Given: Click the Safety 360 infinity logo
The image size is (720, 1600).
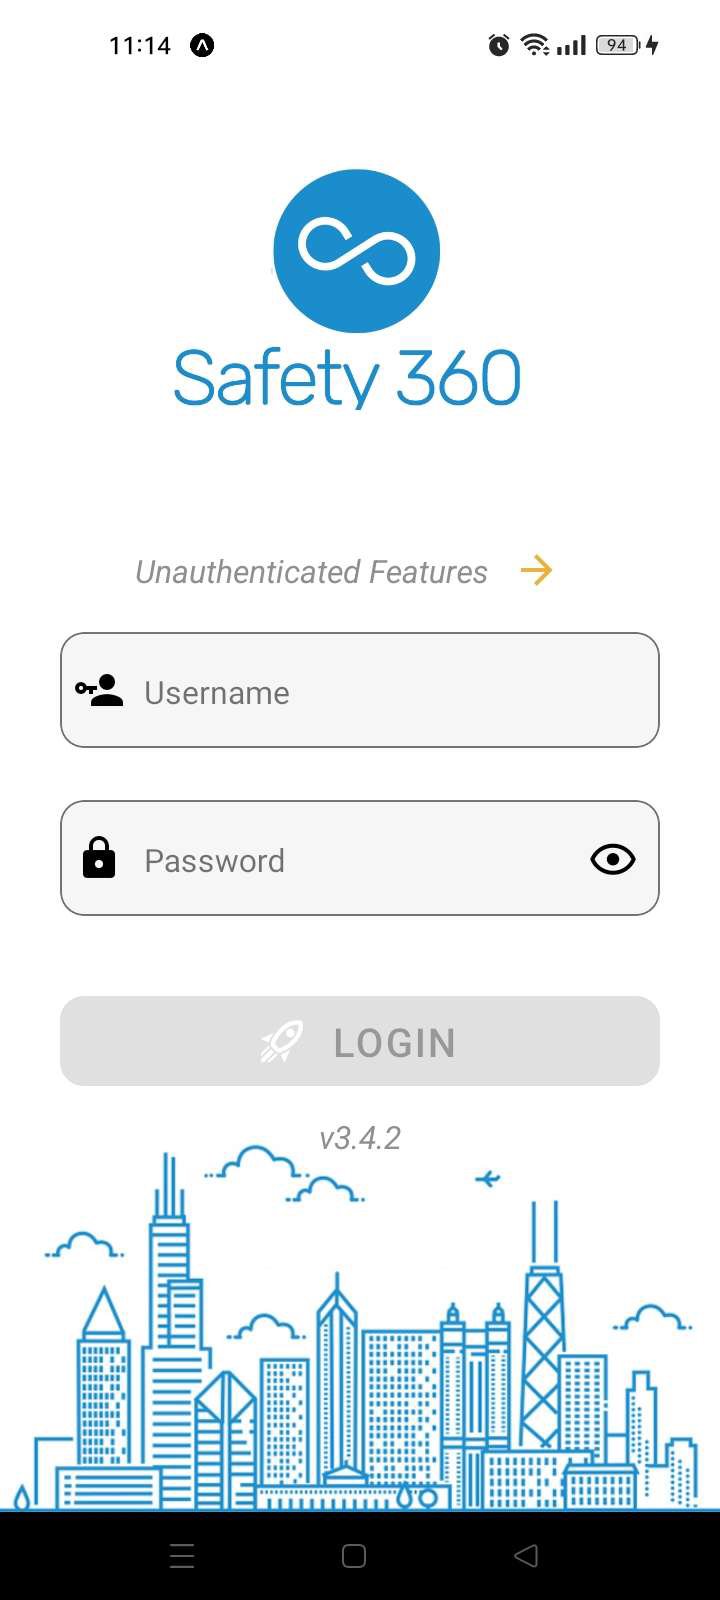Looking at the screenshot, I should tap(357, 250).
